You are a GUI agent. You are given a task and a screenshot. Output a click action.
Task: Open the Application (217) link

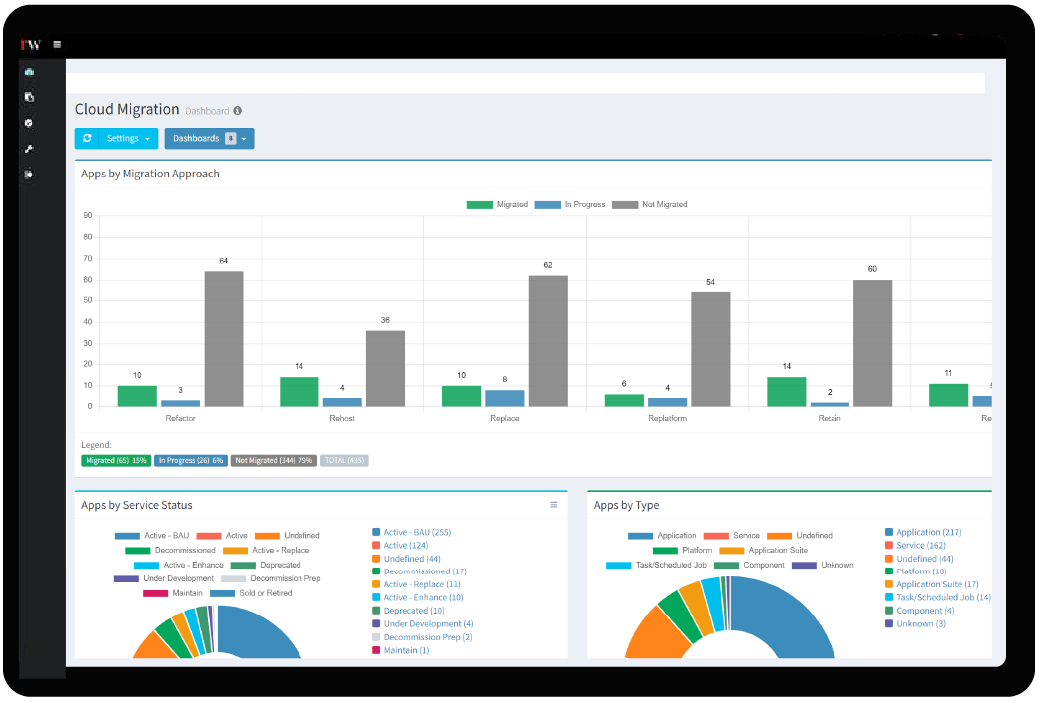929,532
